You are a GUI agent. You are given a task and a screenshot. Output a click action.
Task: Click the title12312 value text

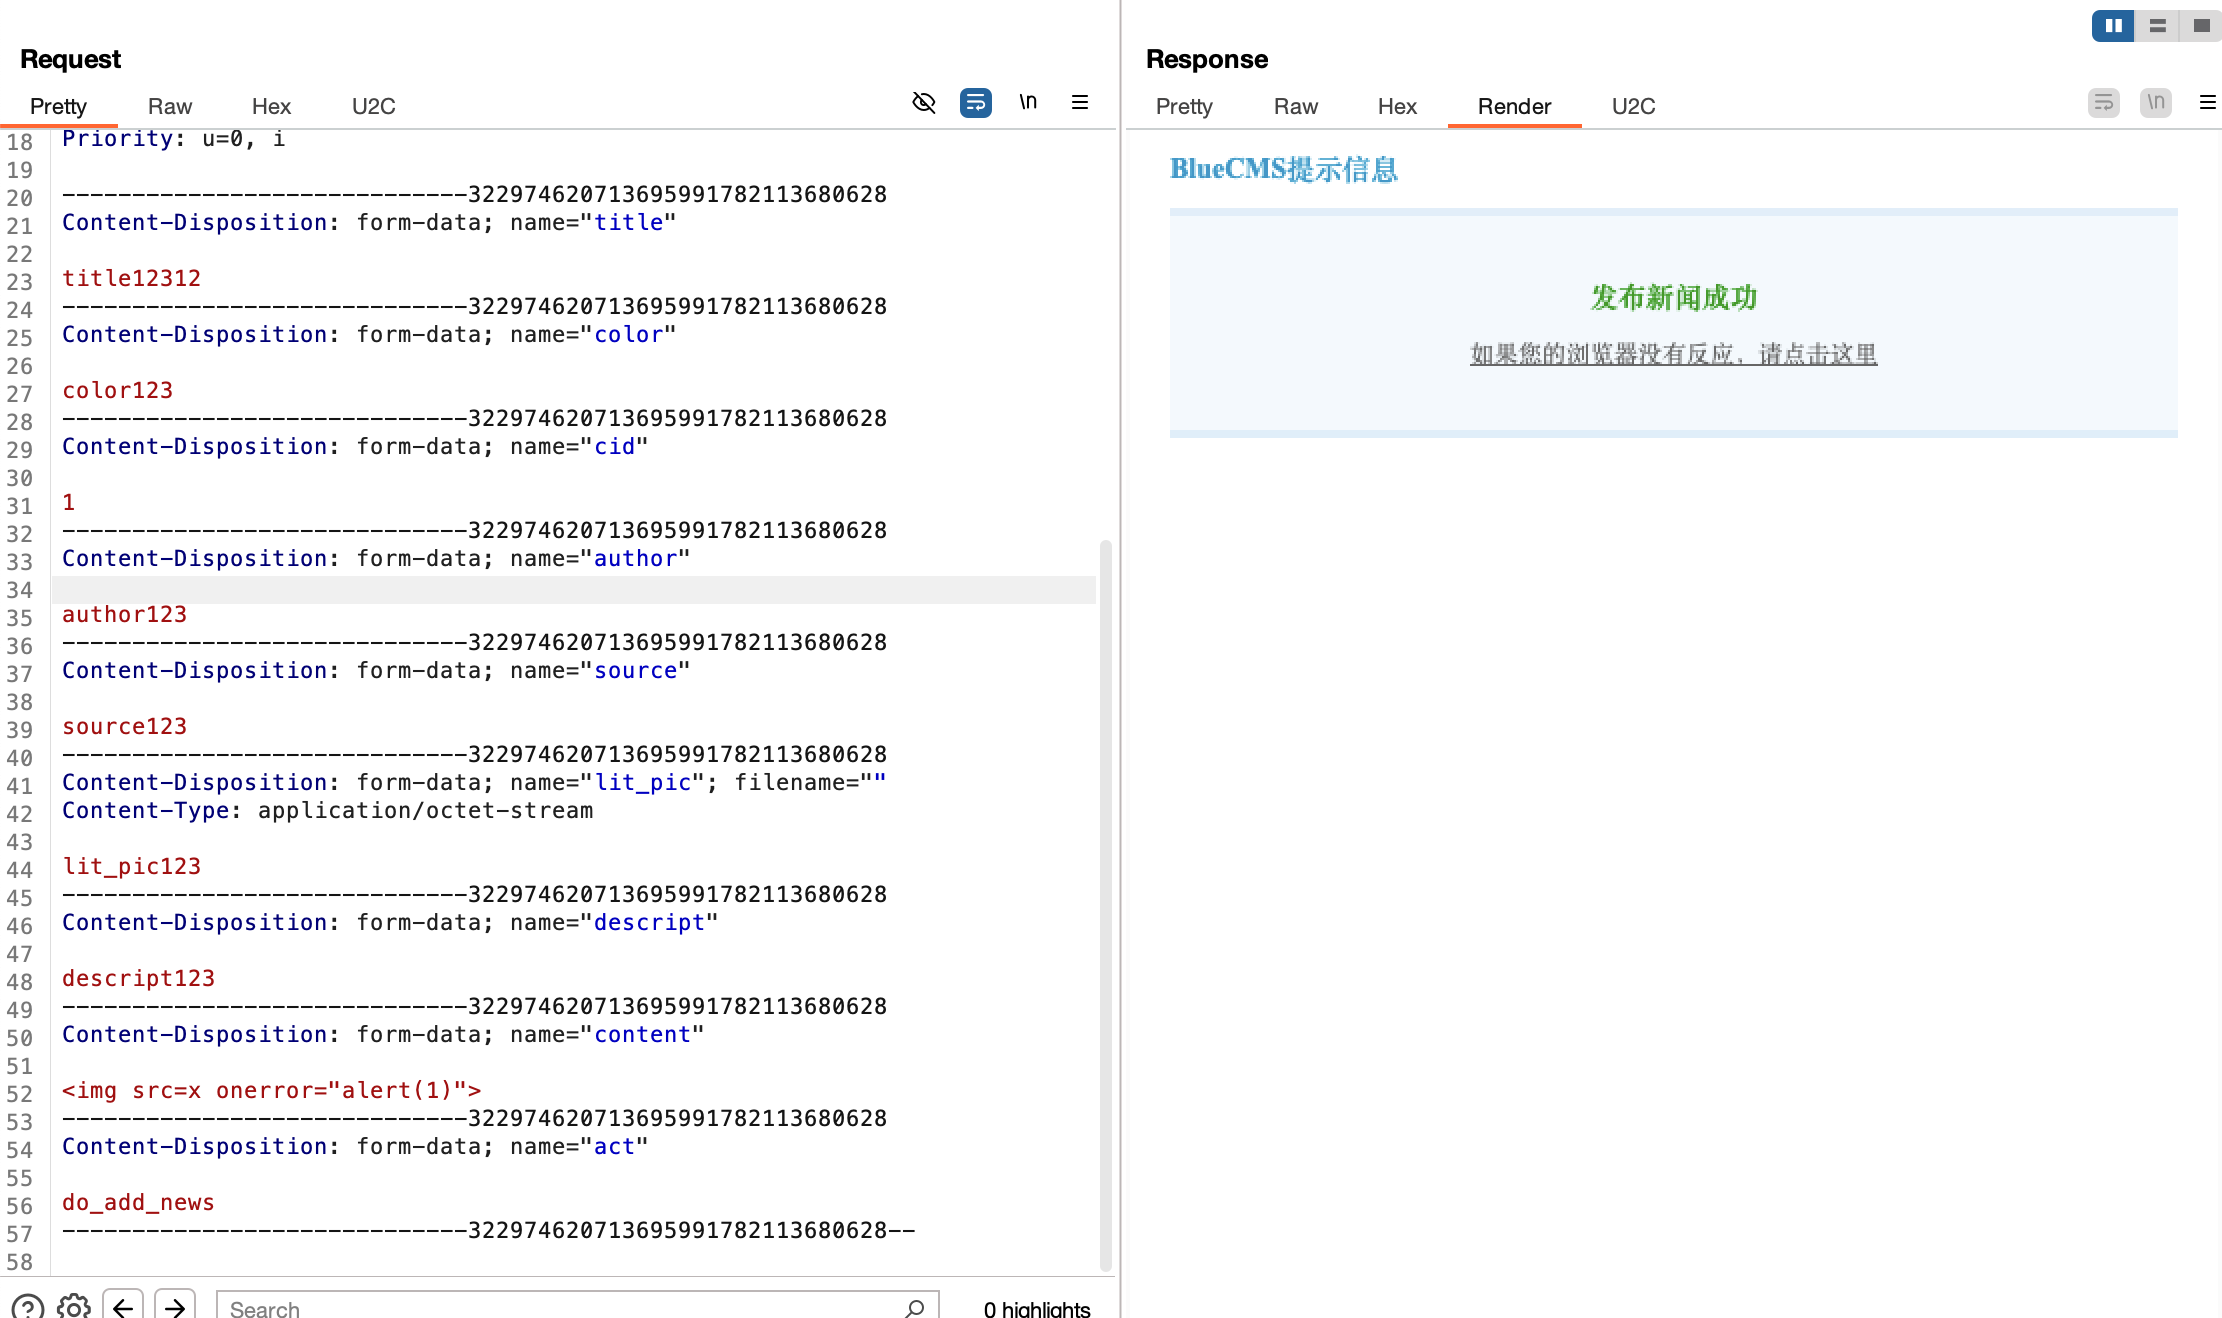pos(132,278)
